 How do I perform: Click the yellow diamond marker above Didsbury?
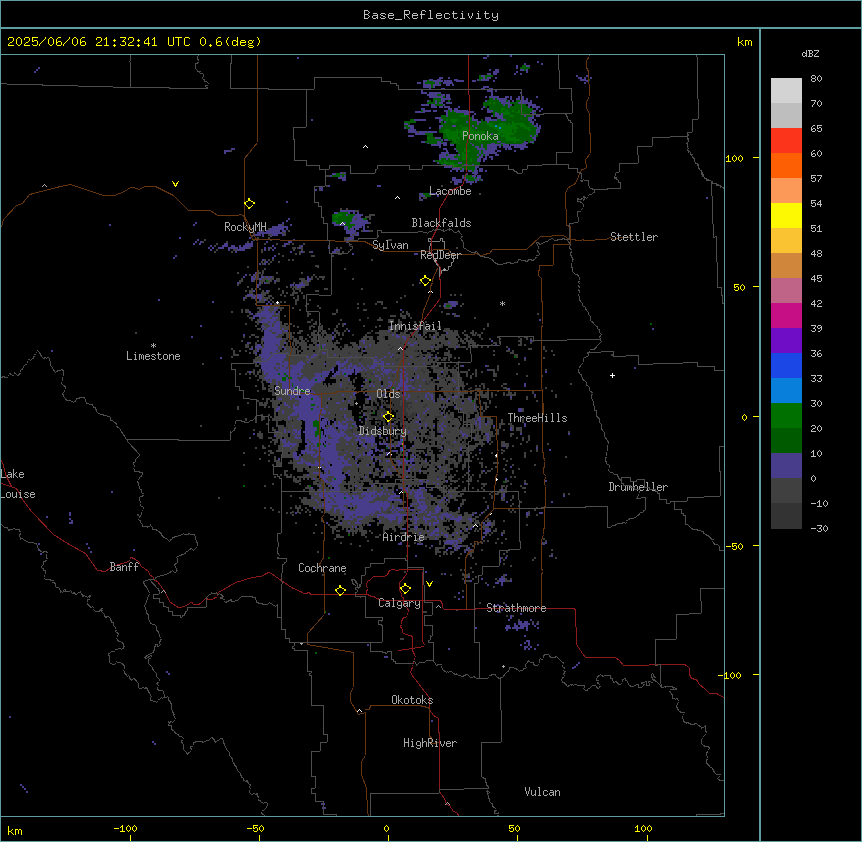click(x=388, y=417)
